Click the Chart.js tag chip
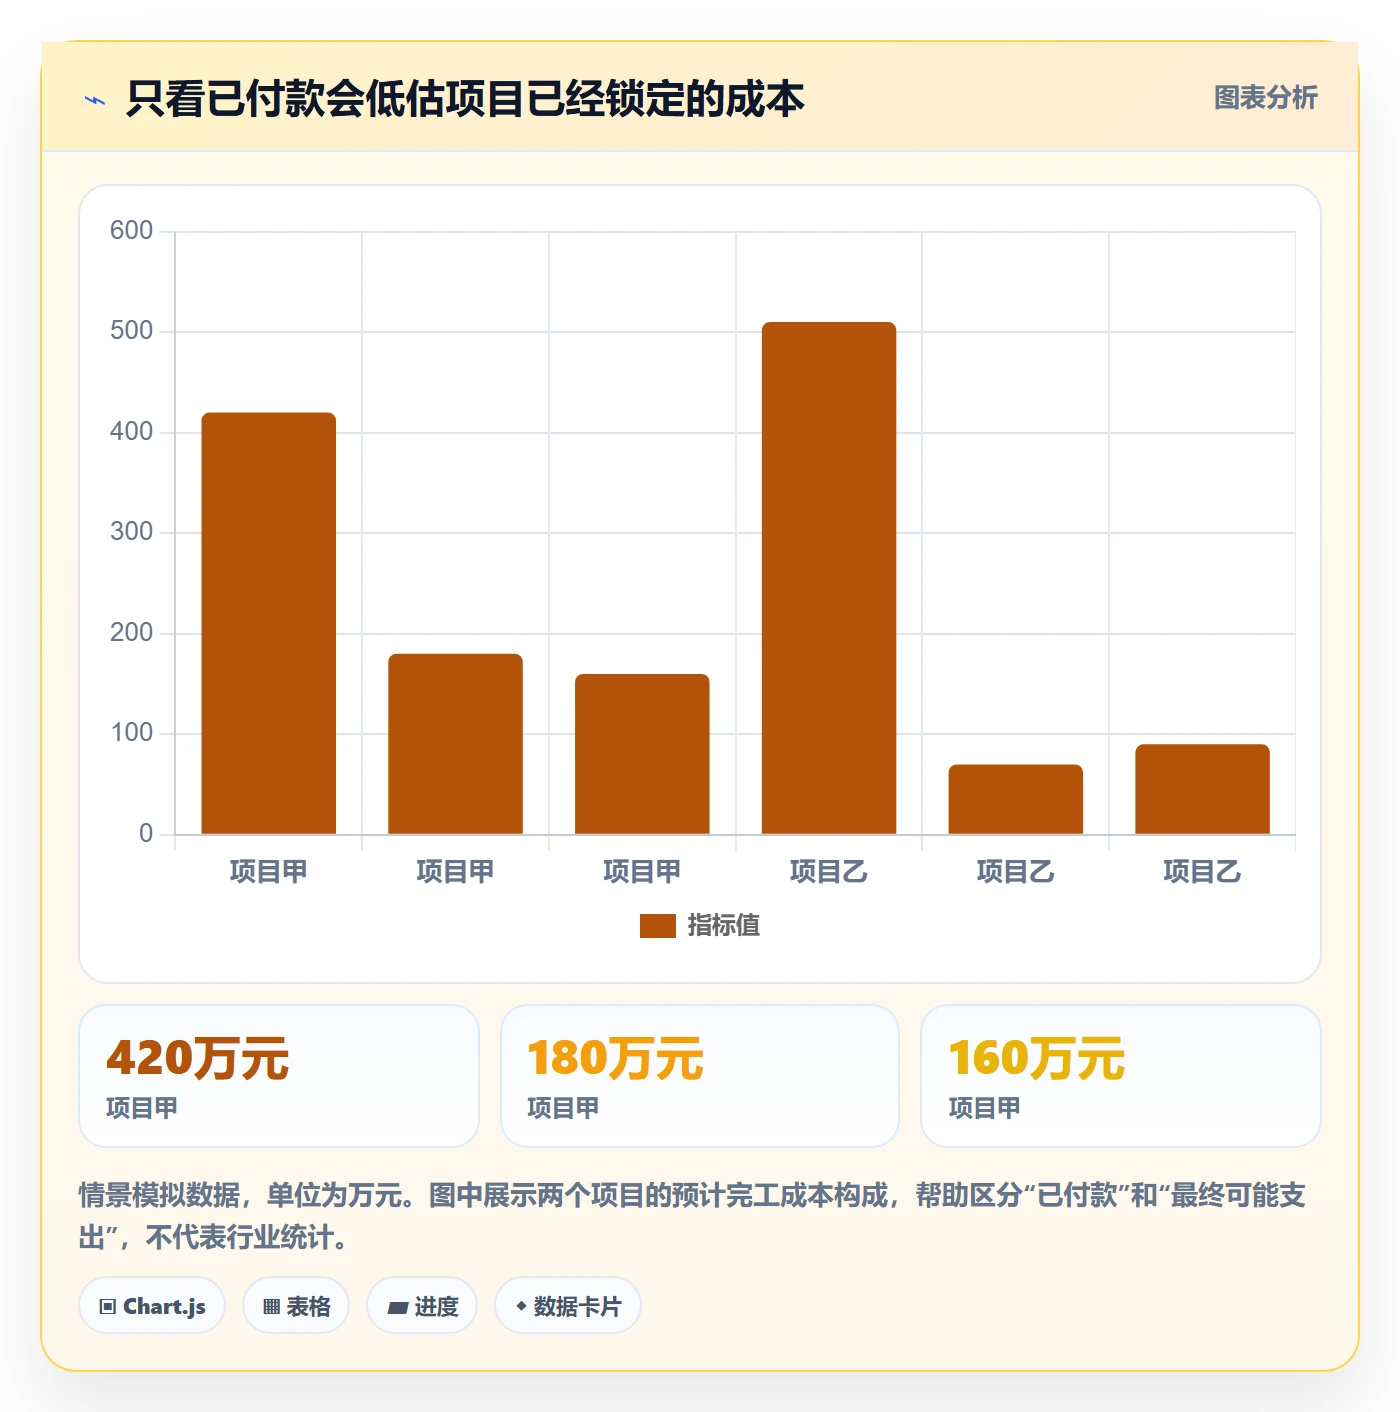Viewport: 1400px width, 1412px height. click(x=152, y=1305)
